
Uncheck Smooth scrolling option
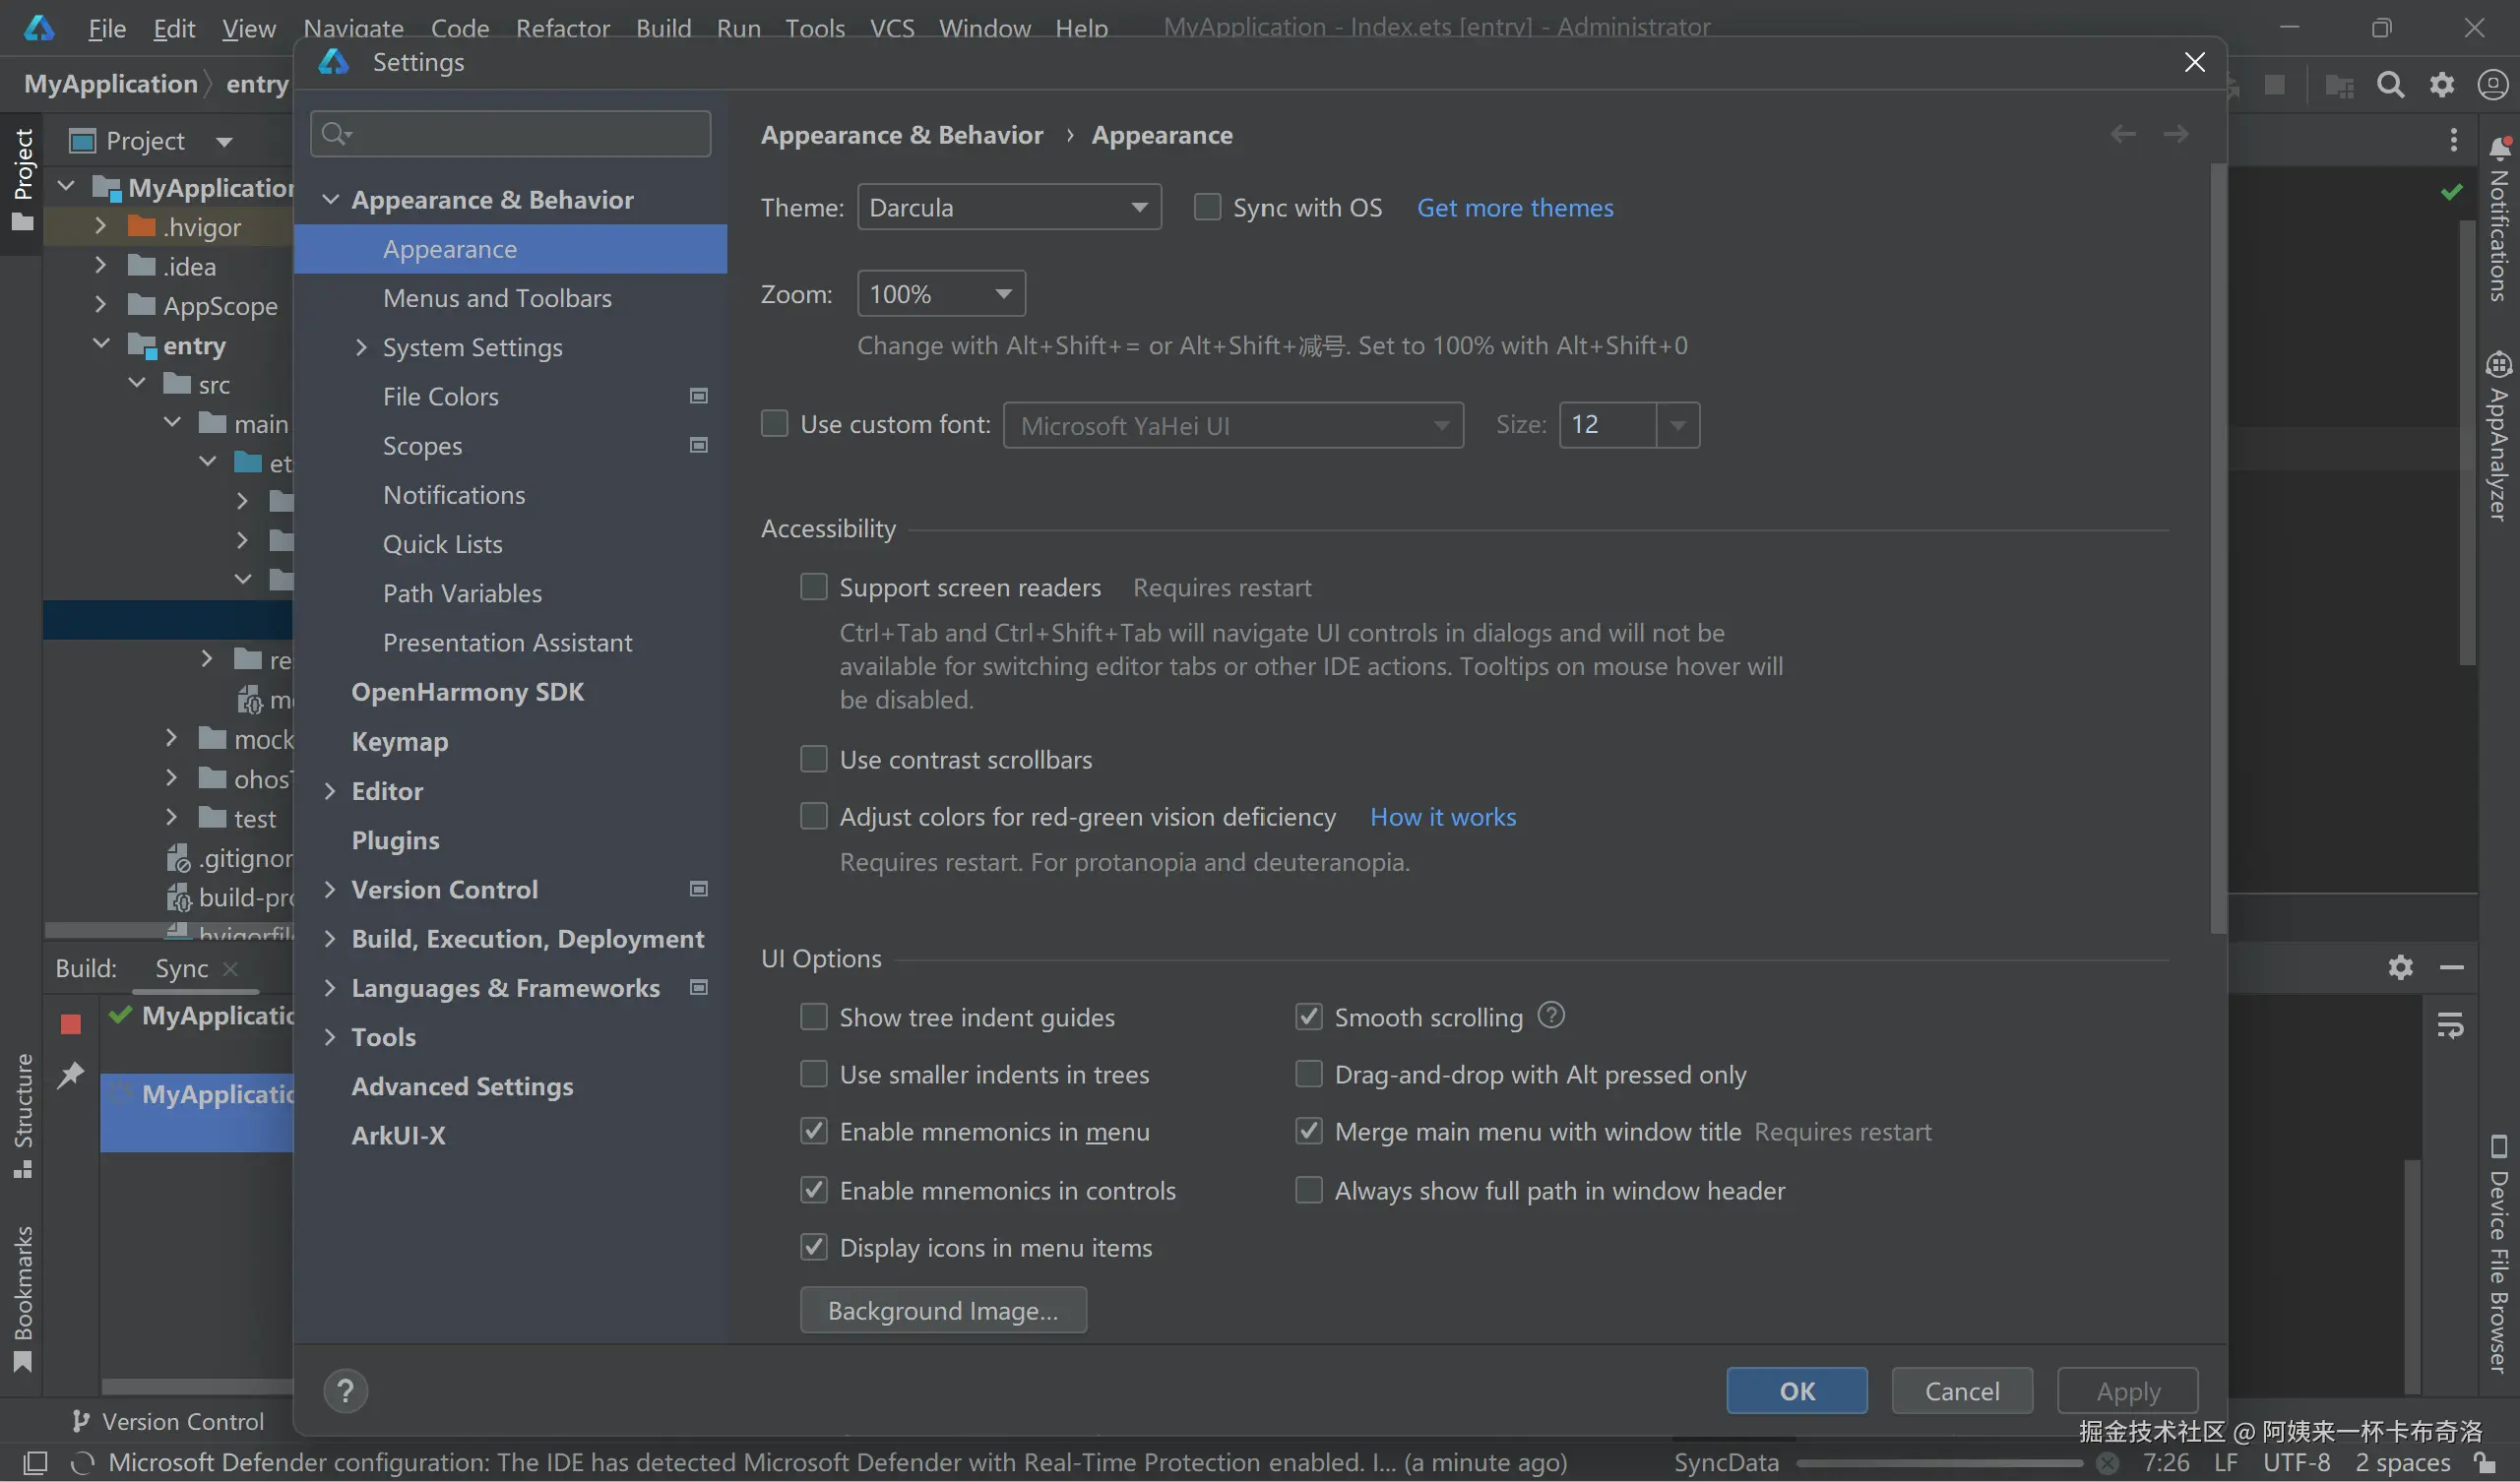1309,1017
